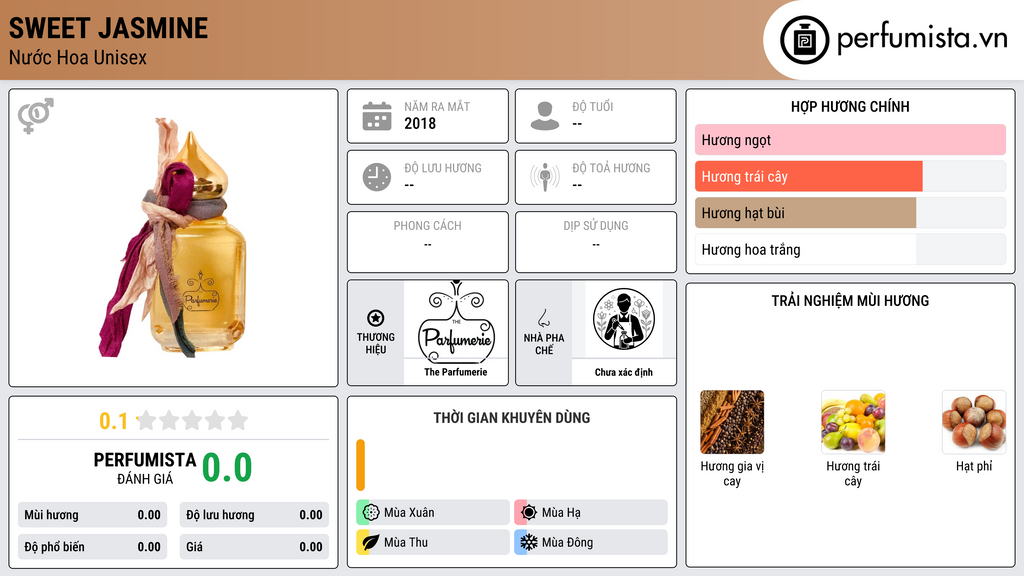This screenshot has height=576, width=1024.
Task: Click the calendar icon for release year
Action: click(x=377, y=116)
